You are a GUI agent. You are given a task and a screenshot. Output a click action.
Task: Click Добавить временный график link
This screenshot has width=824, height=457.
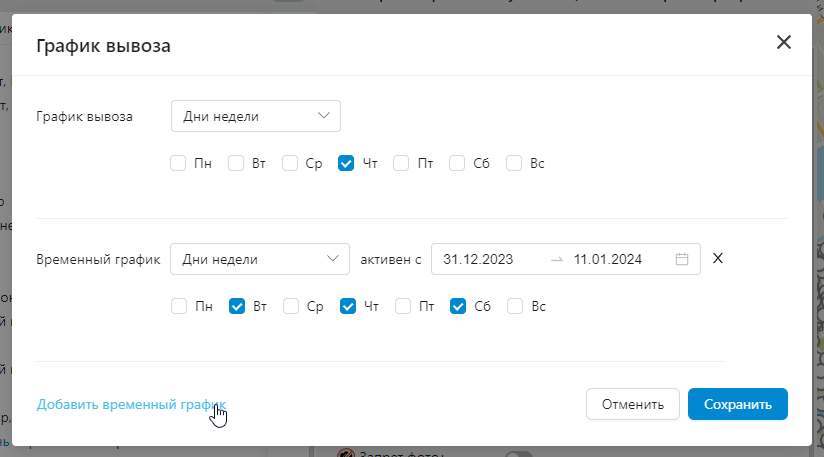click(x=130, y=404)
